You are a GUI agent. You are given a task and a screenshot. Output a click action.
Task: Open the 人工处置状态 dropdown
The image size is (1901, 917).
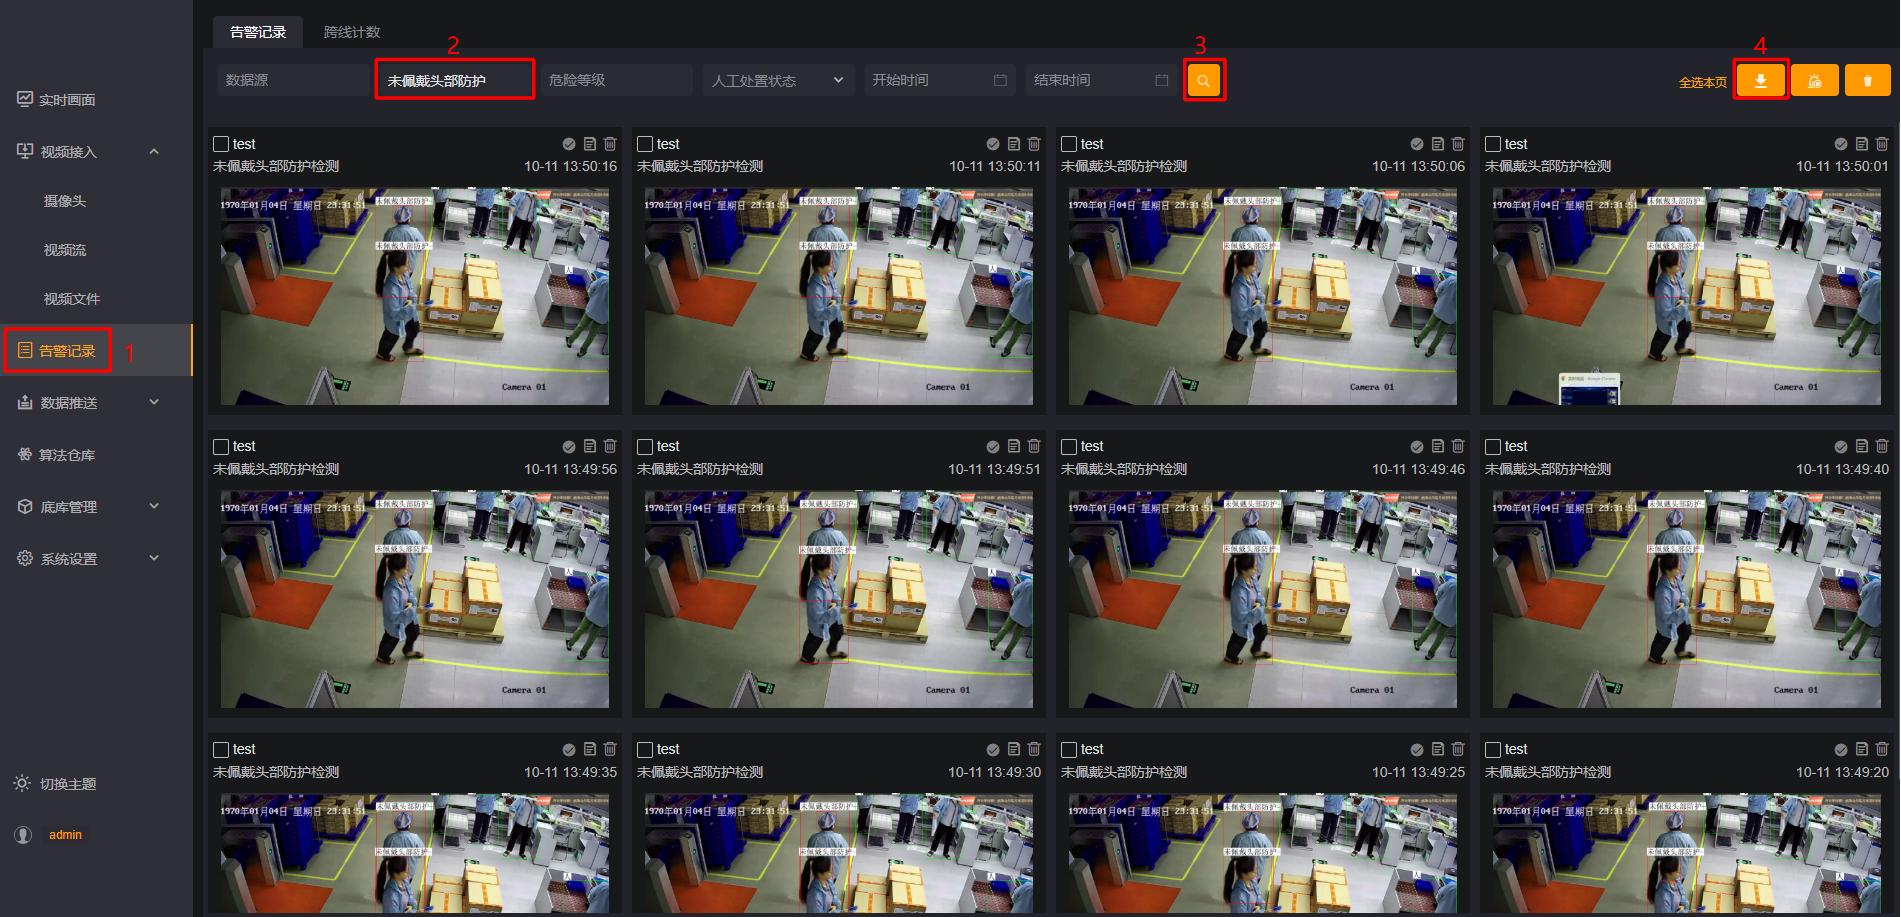[x=777, y=80]
